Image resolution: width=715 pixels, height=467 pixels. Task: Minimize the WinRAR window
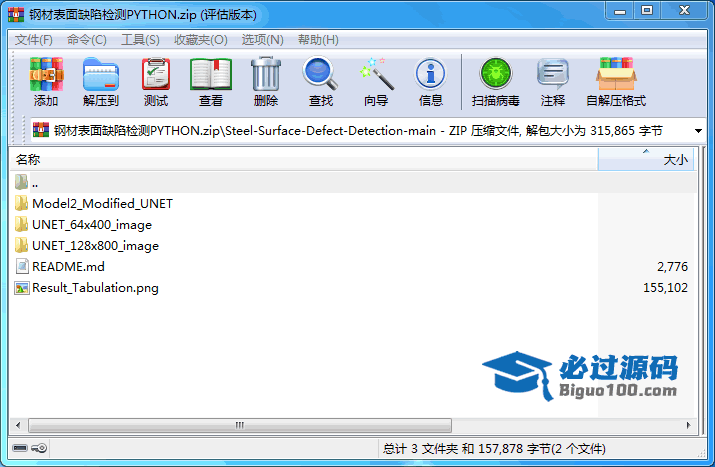pos(620,11)
